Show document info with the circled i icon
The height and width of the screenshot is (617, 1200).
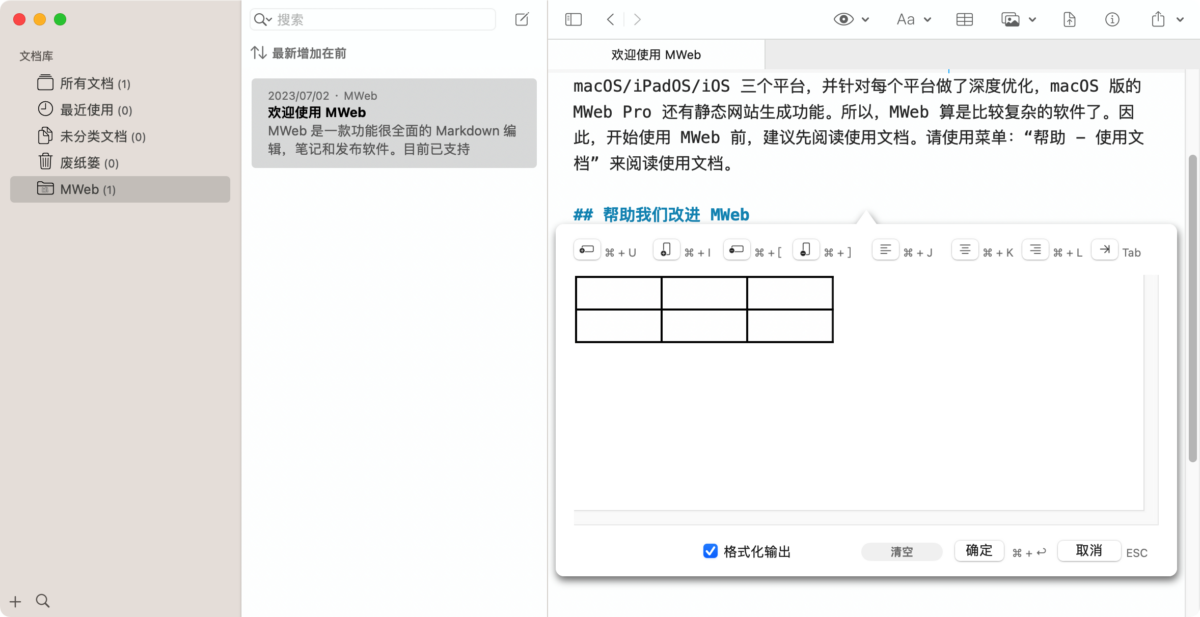point(1112,19)
